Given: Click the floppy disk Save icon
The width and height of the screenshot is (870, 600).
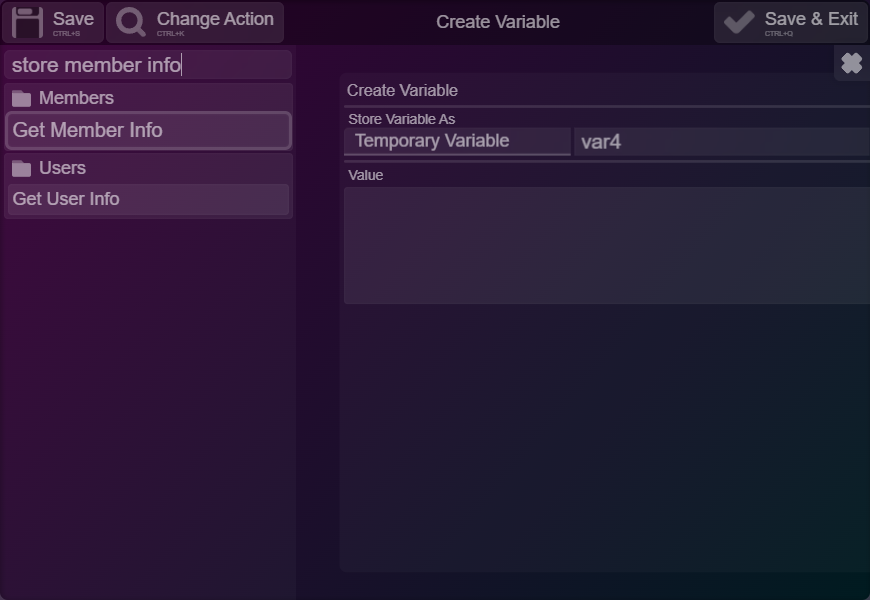Looking at the screenshot, I should click(27, 23).
